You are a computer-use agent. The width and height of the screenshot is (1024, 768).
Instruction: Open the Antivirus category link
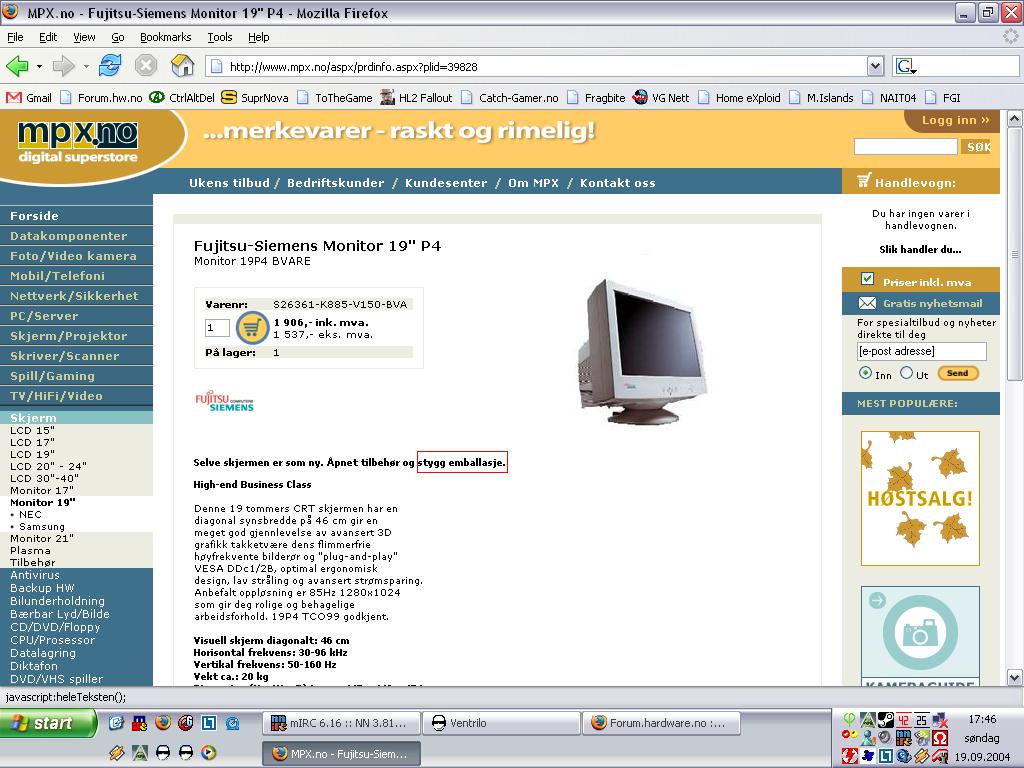pos(35,575)
